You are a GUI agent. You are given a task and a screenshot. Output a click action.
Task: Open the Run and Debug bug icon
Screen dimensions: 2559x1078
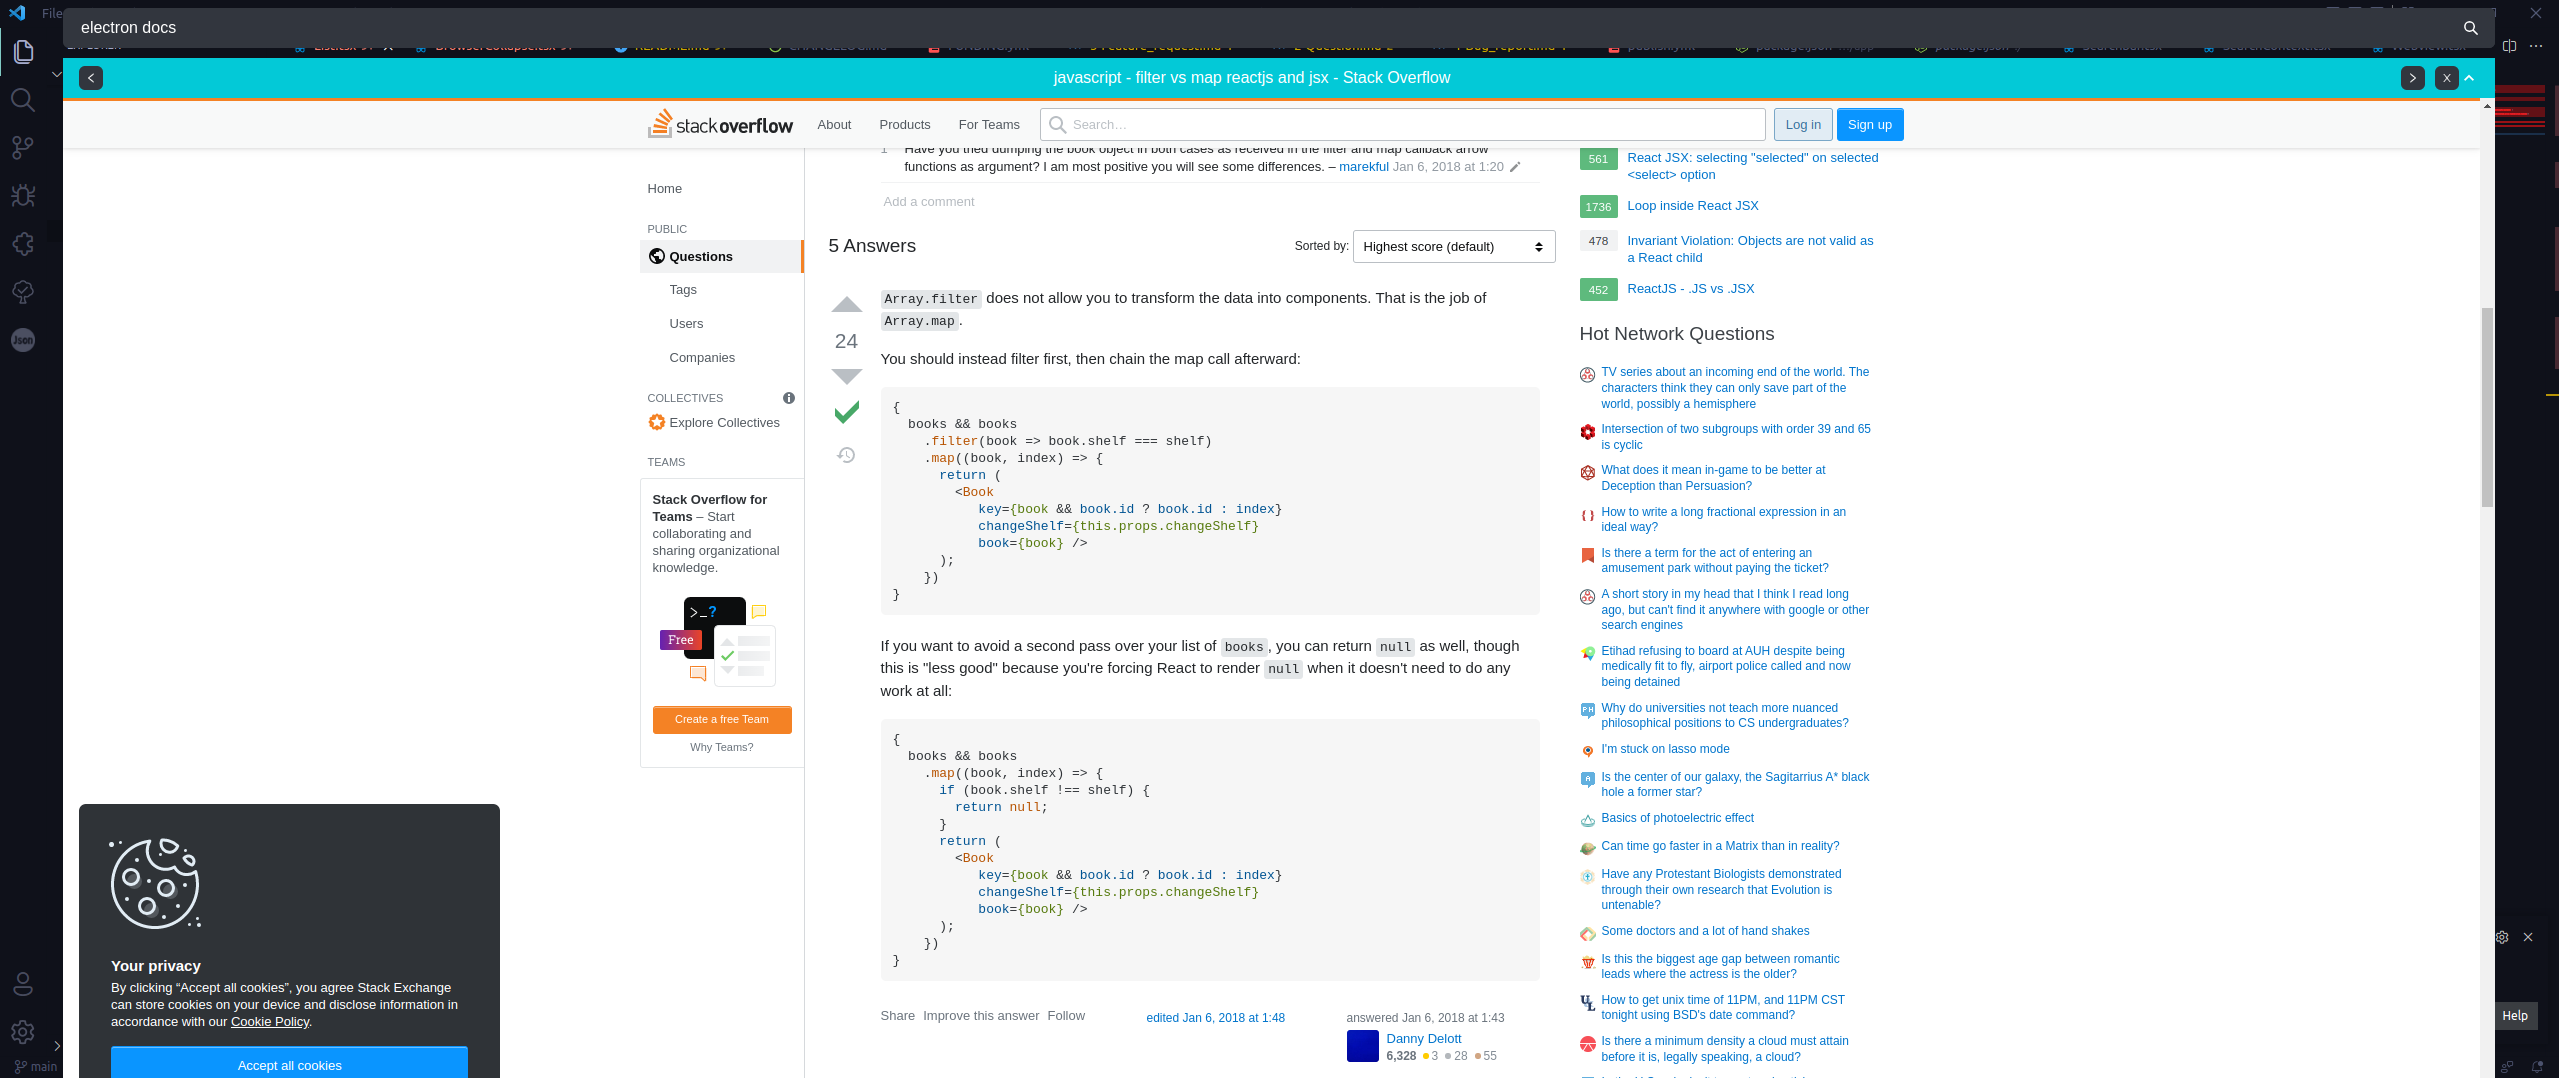23,196
